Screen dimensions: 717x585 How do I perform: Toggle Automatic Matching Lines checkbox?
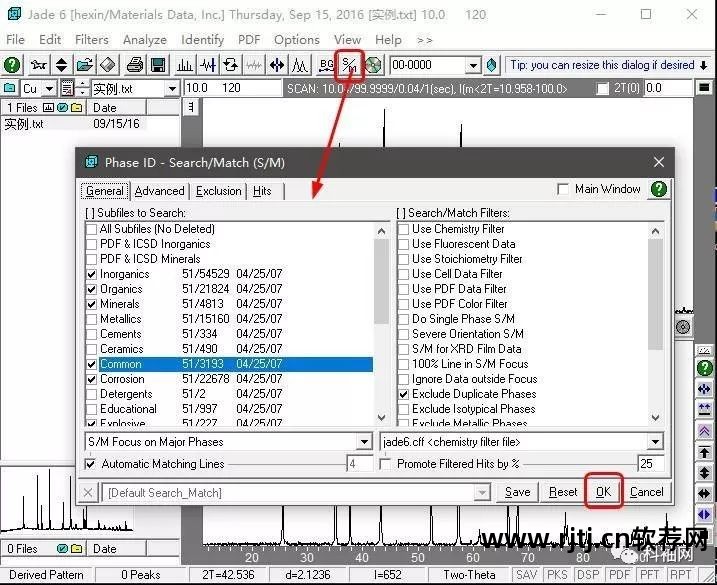[x=90, y=464]
